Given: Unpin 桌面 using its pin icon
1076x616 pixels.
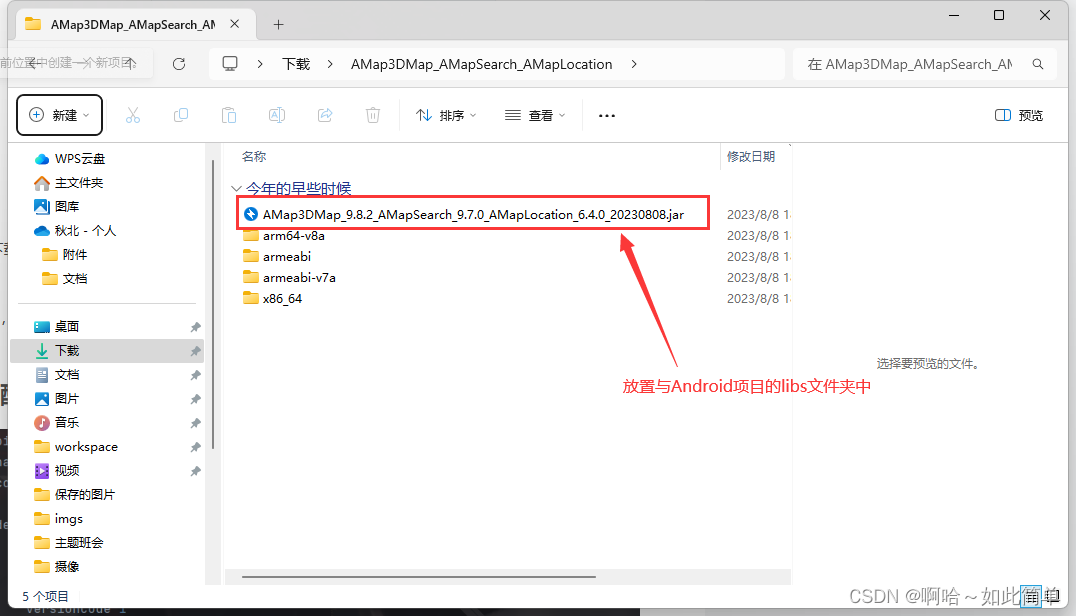Looking at the screenshot, I should coord(196,327).
